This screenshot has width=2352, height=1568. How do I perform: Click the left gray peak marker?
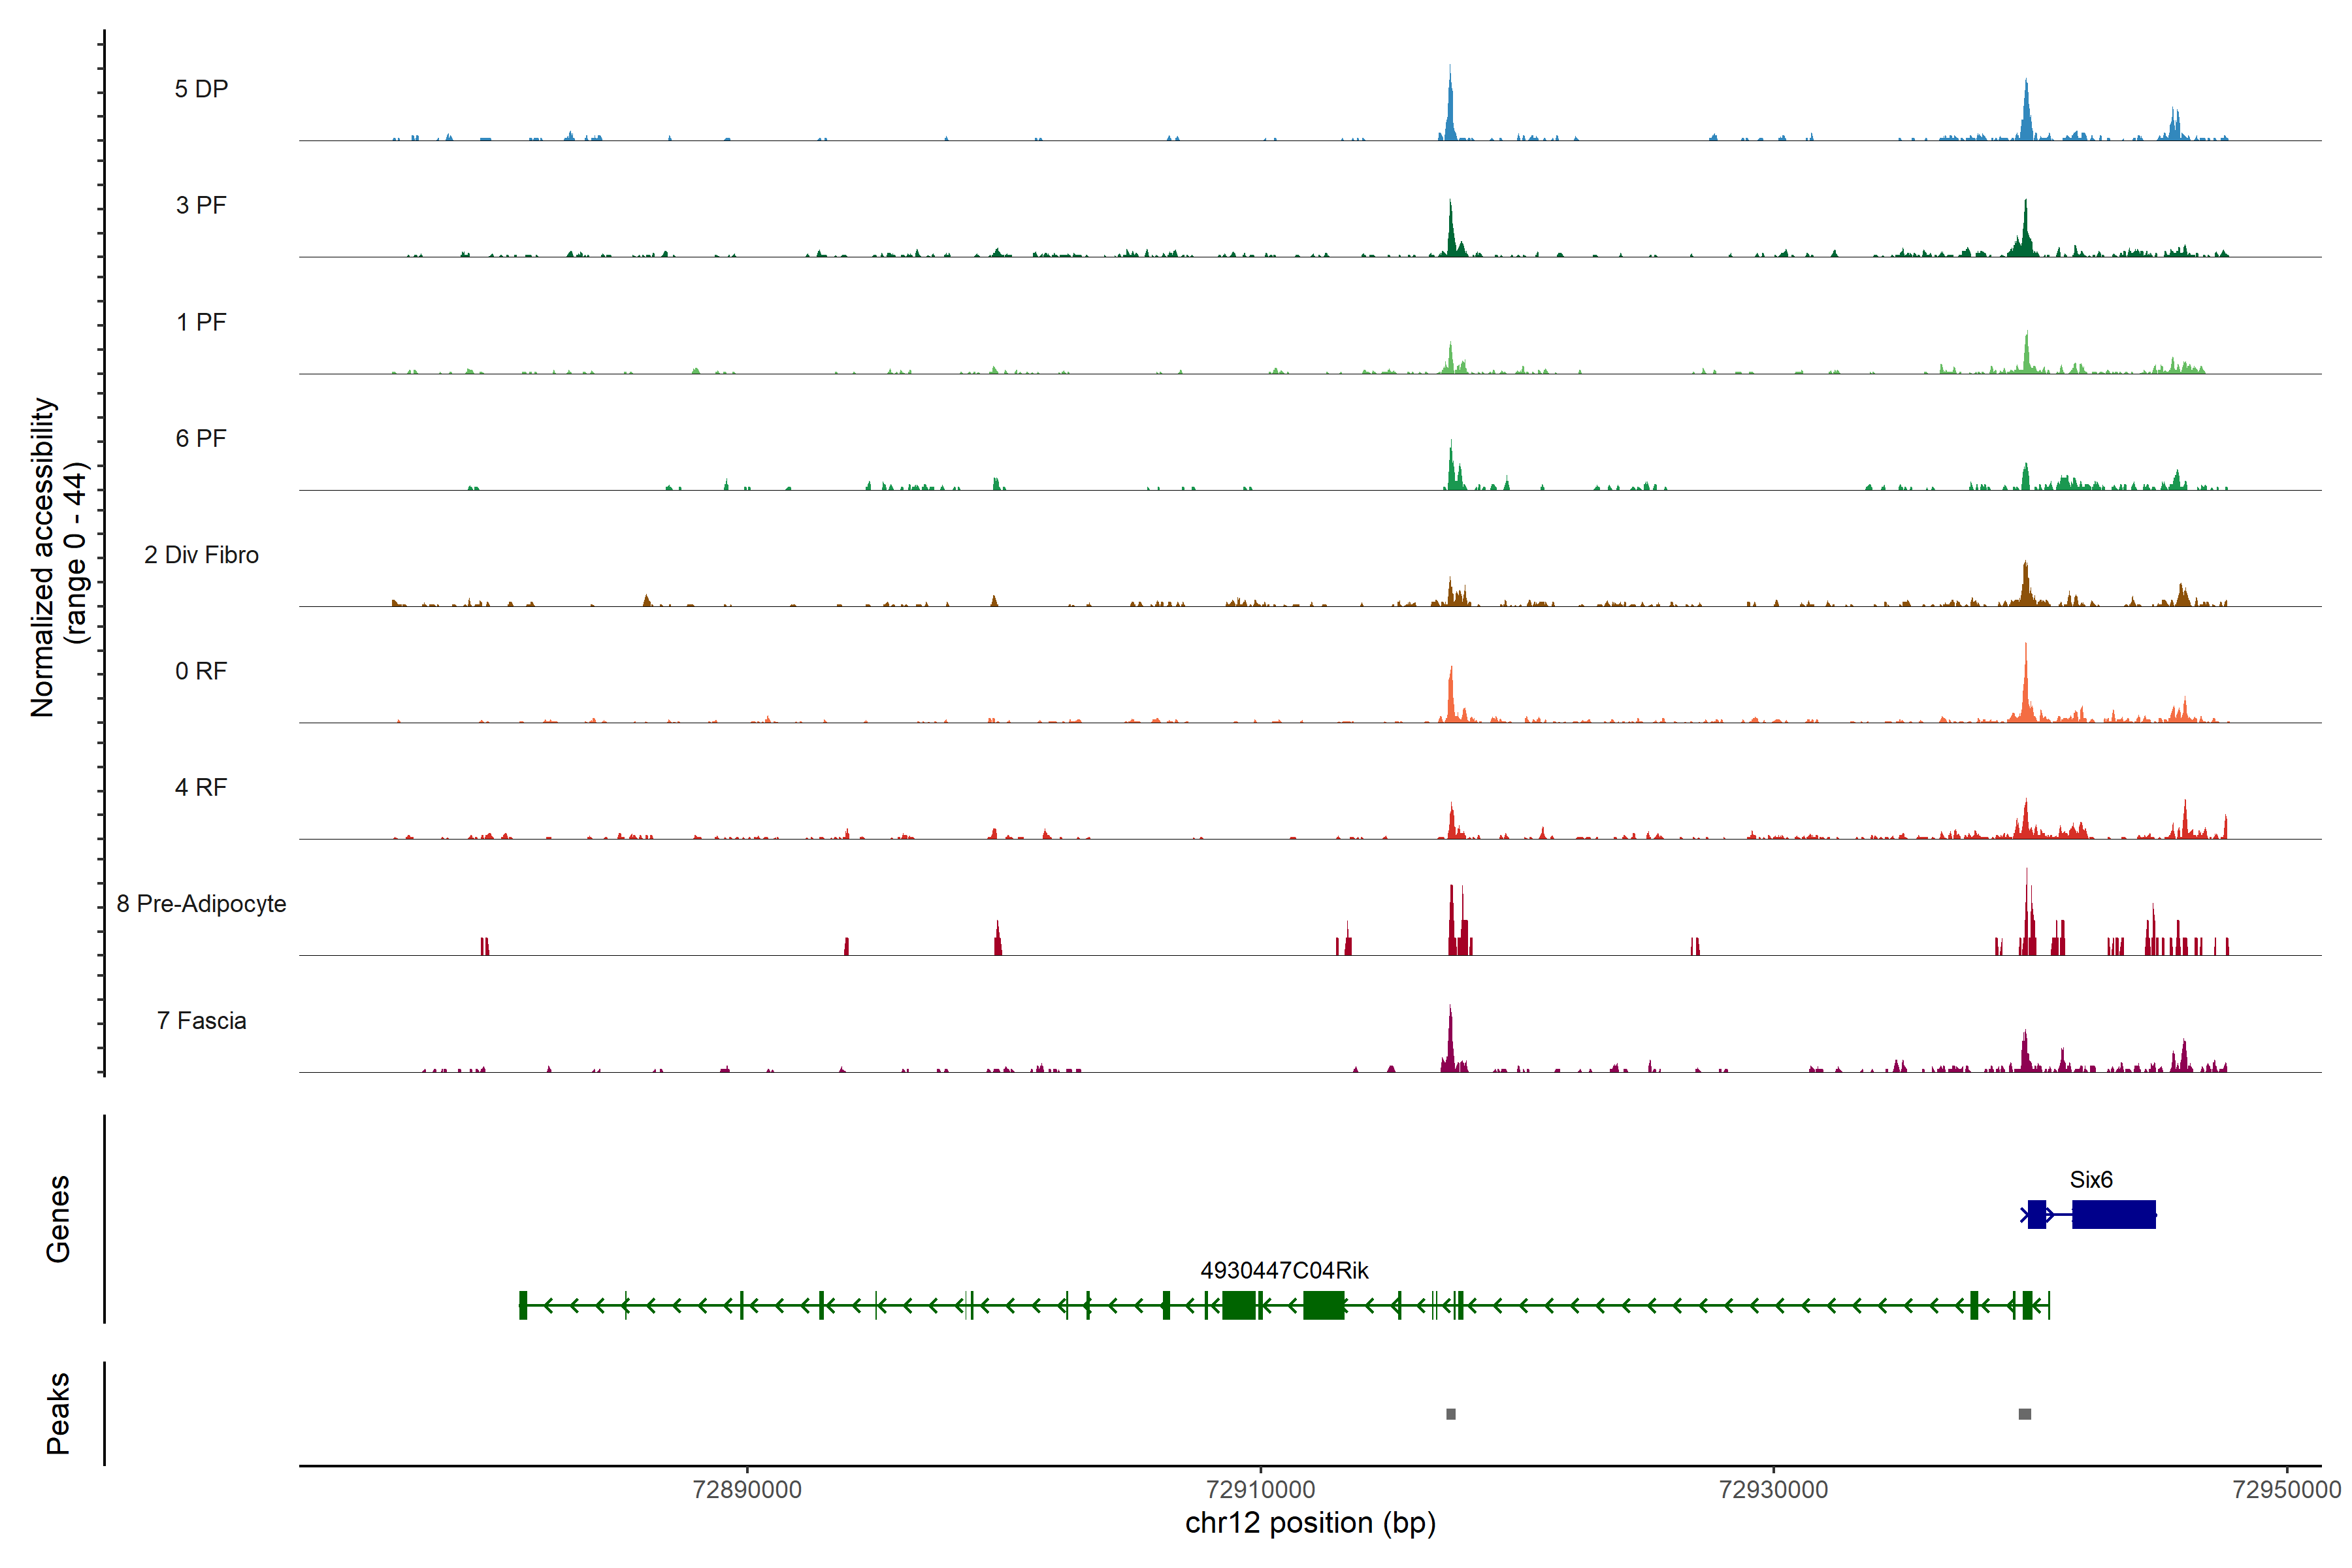1451,1414
